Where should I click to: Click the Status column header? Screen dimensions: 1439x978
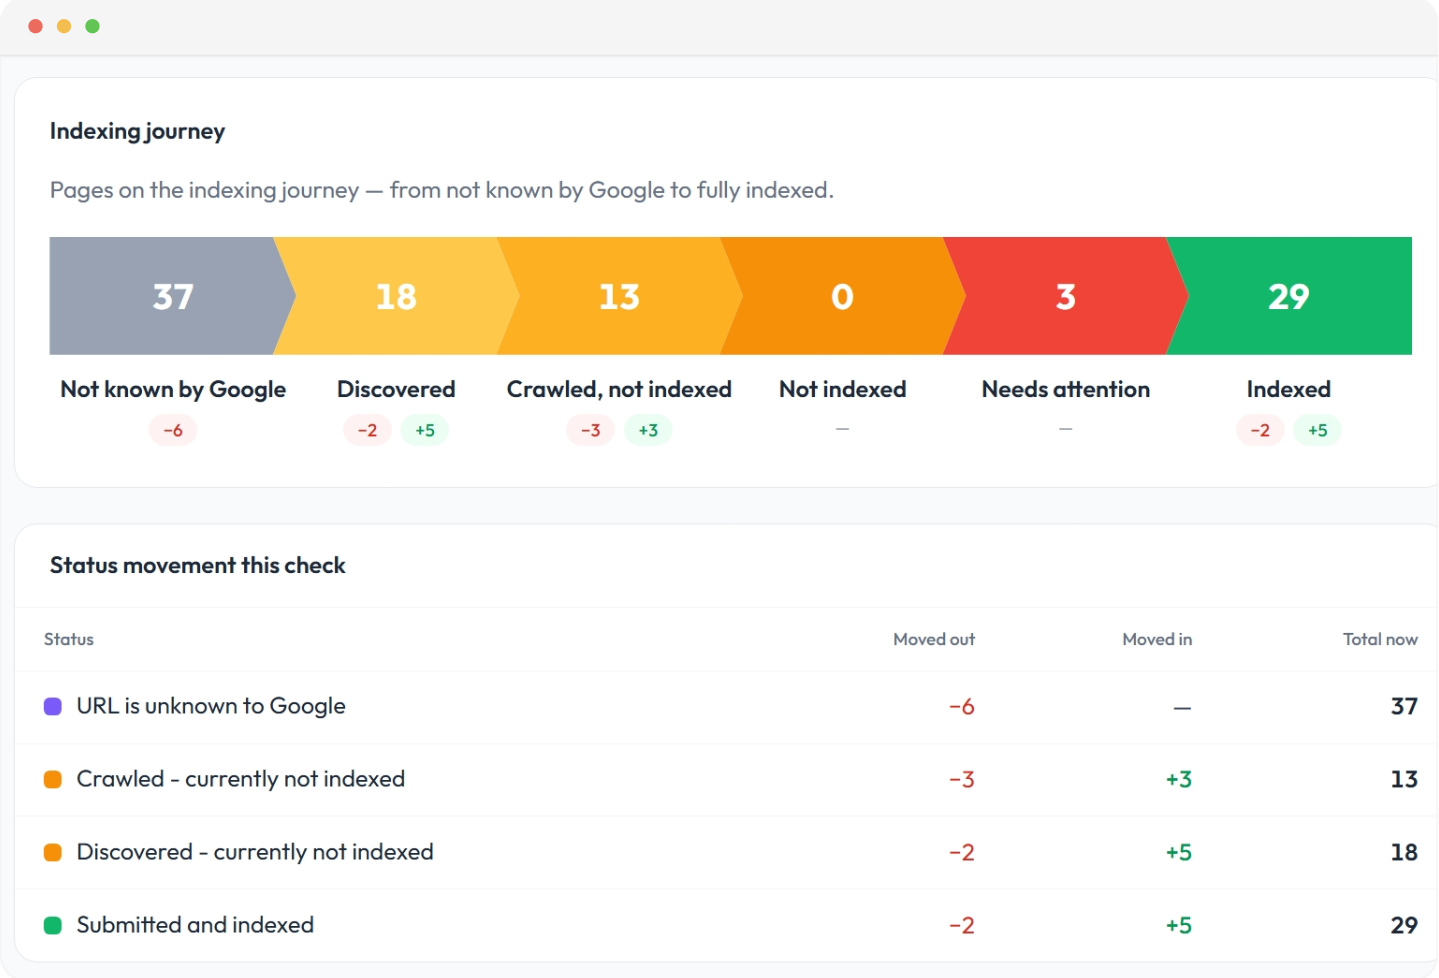69,639
